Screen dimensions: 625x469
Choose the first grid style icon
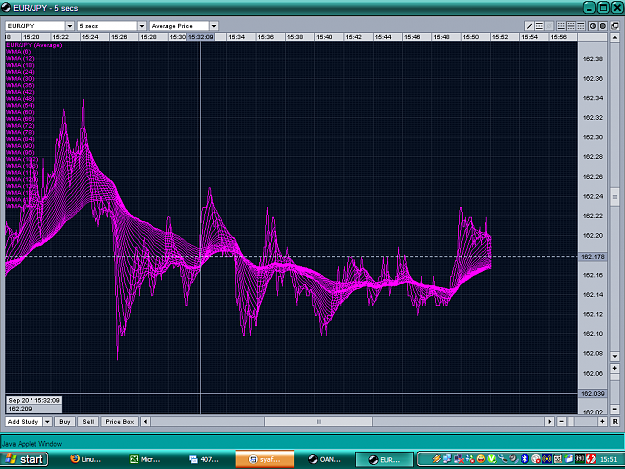pyautogui.click(x=561, y=26)
